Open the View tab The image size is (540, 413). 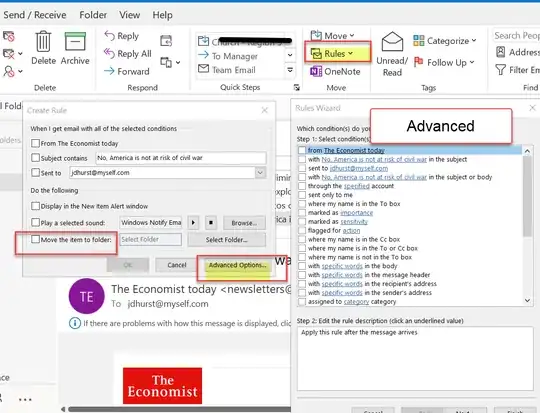pos(129,15)
